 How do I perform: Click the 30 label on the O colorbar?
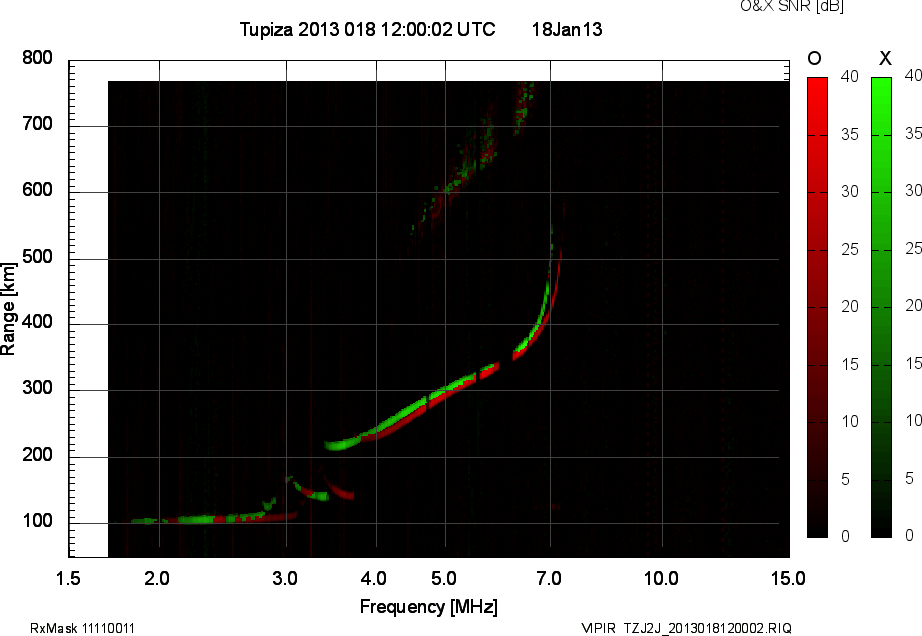tap(849, 192)
